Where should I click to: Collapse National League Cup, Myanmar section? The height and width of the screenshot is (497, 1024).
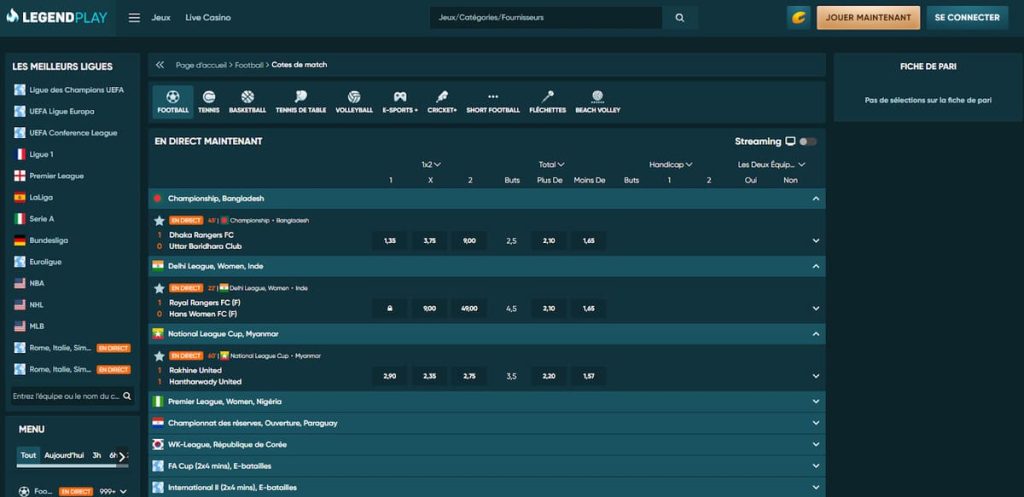click(x=816, y=334)
